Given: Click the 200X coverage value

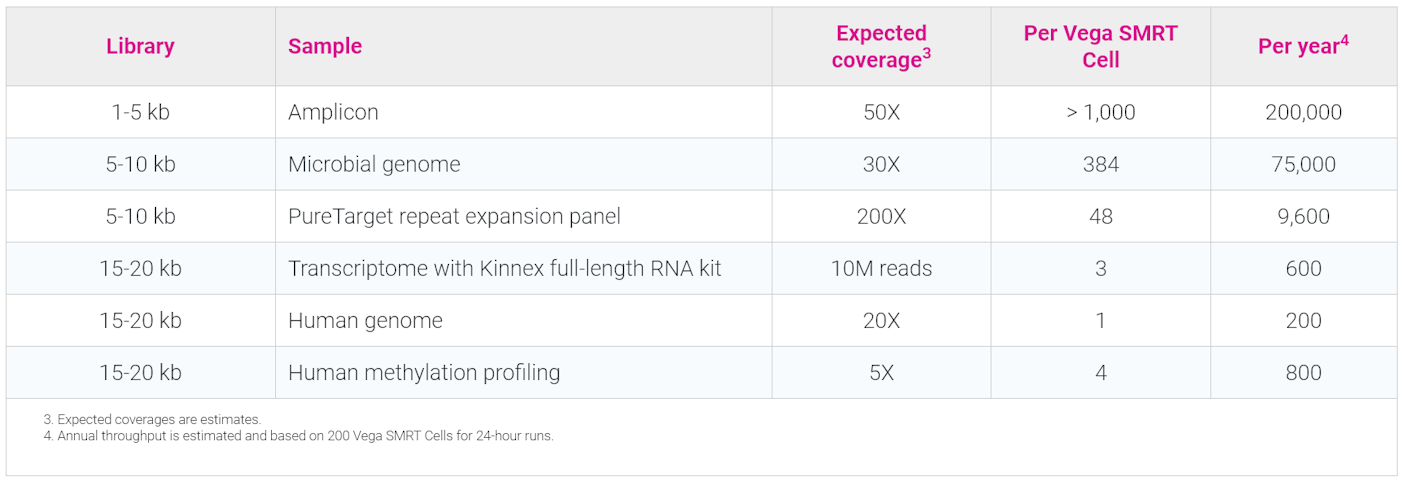Looking at the screenshot, I should [881, 216].
